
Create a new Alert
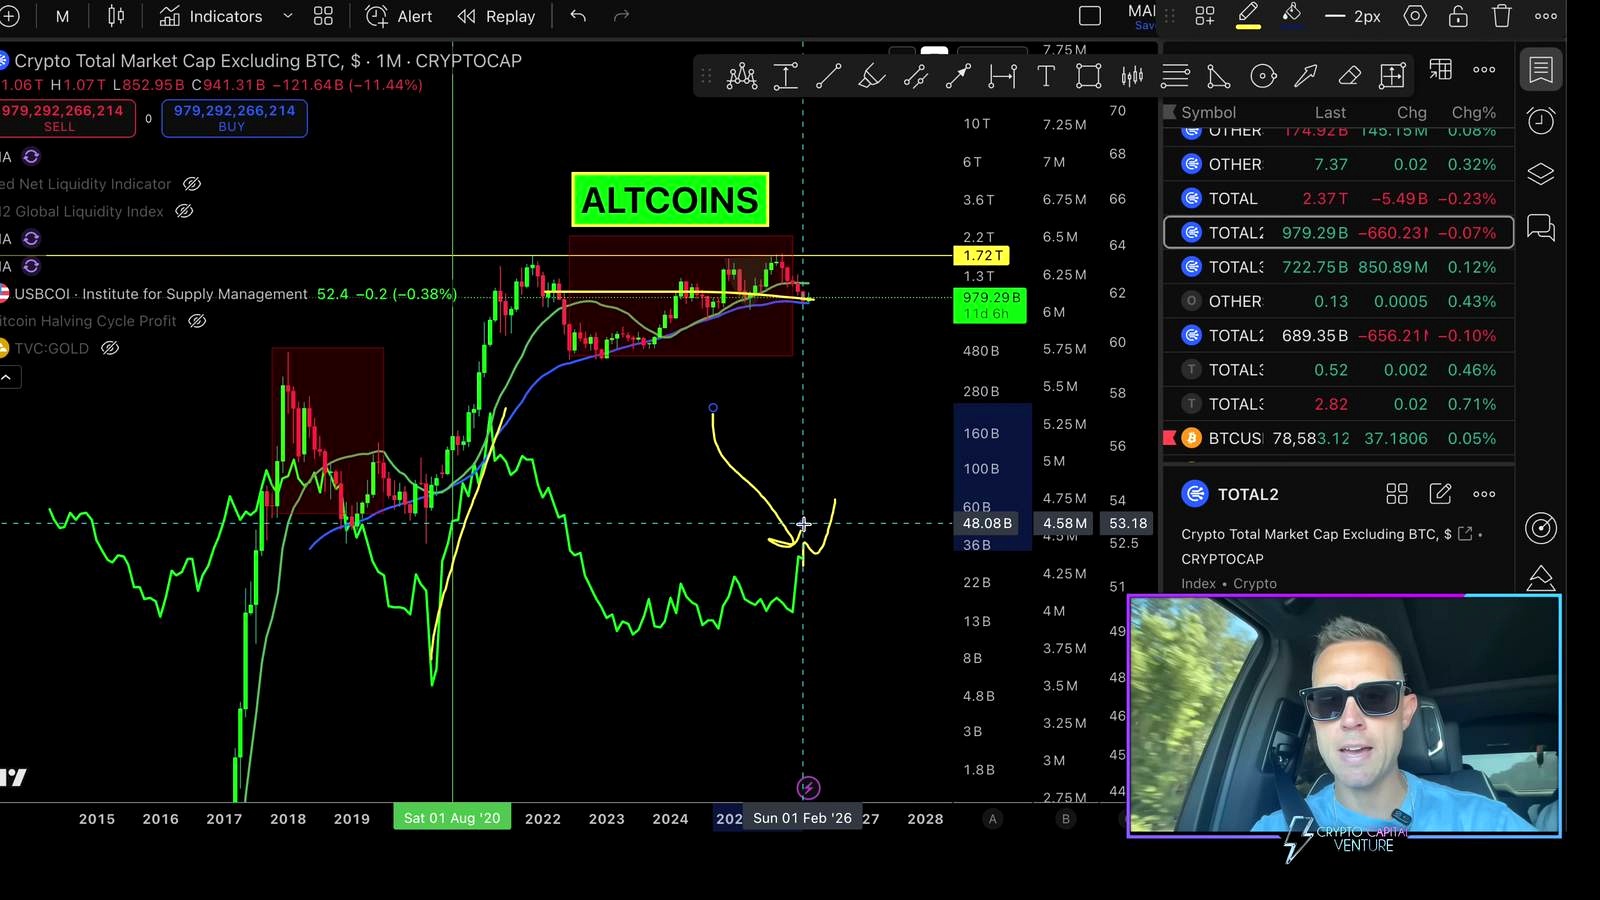(x=399, y=16)
